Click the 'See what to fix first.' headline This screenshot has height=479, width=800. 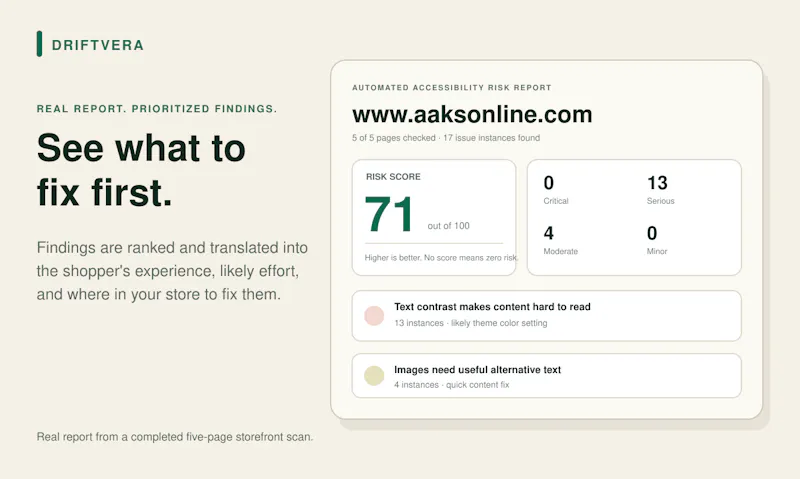pyautogui.click(x=141, y=170)
